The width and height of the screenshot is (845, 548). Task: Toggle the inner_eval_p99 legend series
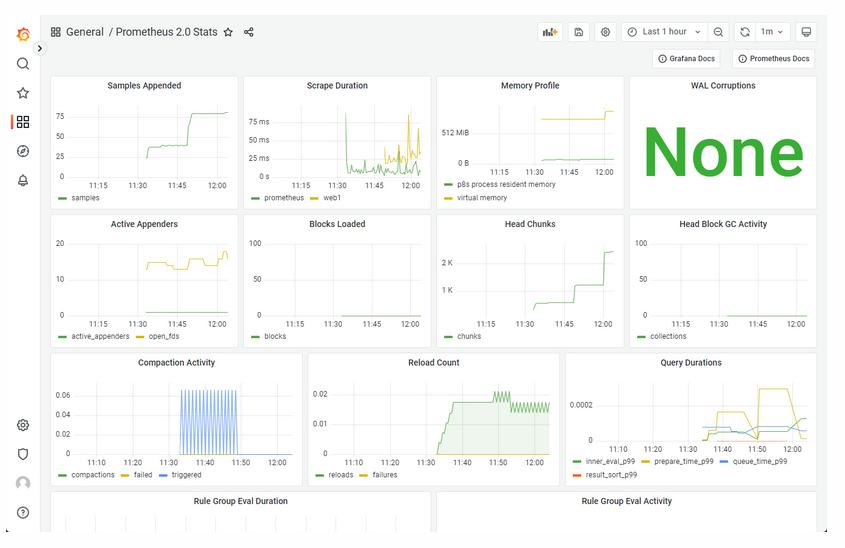tap(610, 461)
